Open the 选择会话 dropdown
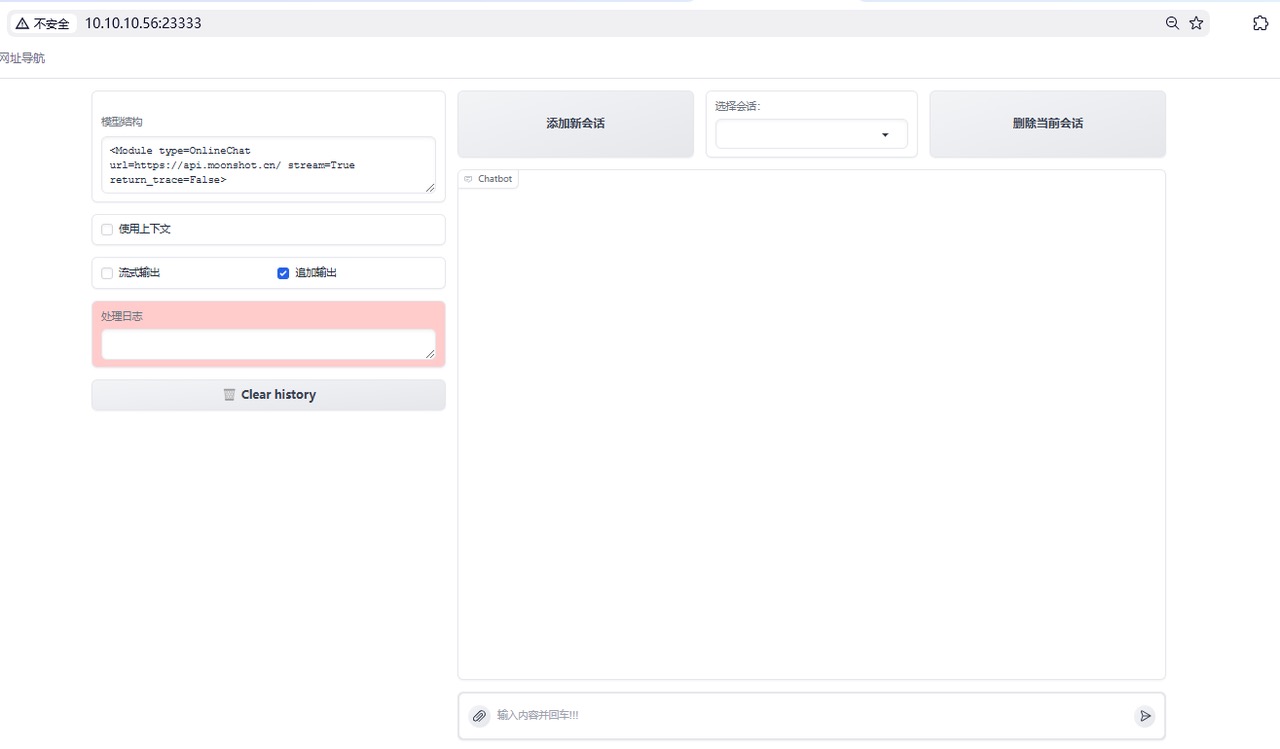The width and height of the screenshot is (1280, 749). click(812, 134)
